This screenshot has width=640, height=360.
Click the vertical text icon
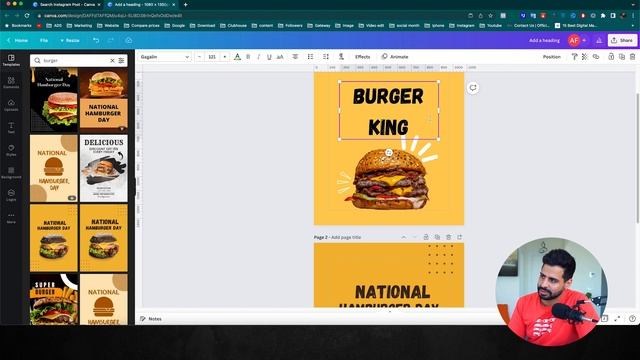pyautogui.click(x=341, y=57)
